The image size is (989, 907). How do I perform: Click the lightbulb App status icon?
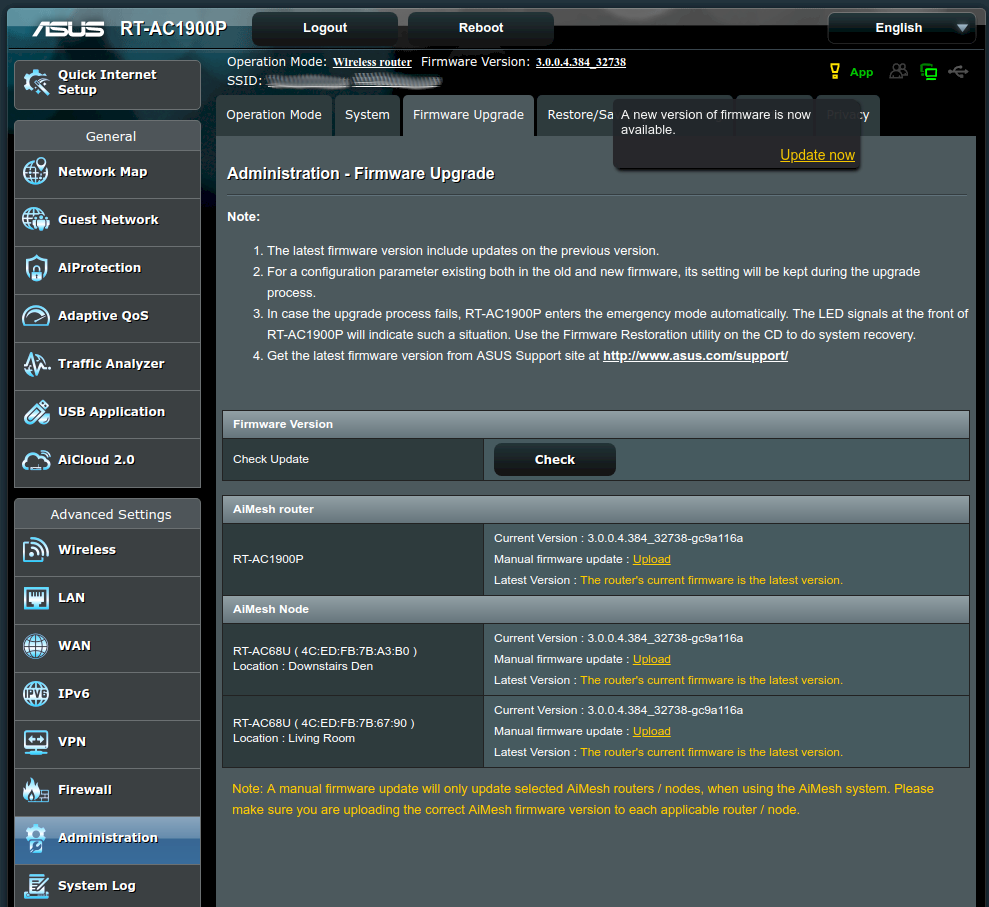point(834,71)
